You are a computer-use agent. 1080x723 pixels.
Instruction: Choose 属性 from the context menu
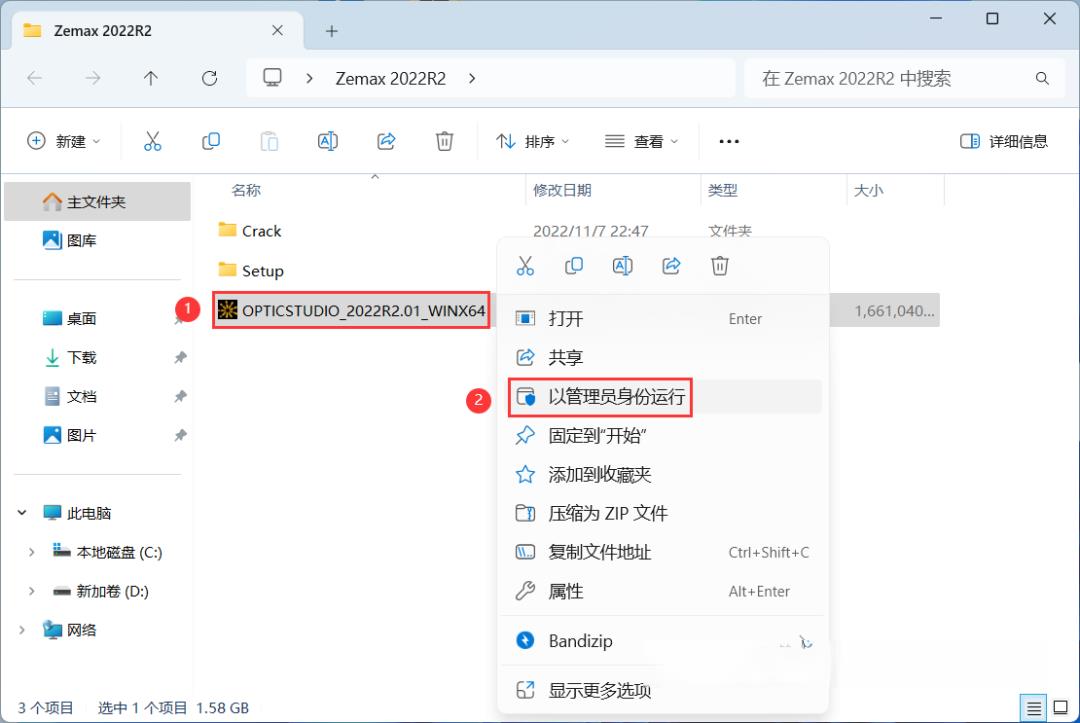[x=665, y=591]
